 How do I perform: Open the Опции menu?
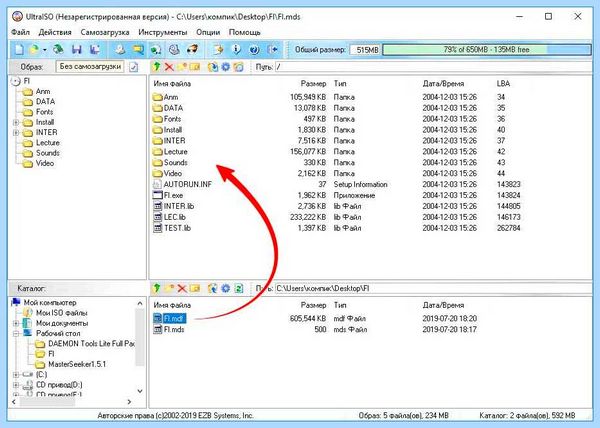tap(208, 33)
